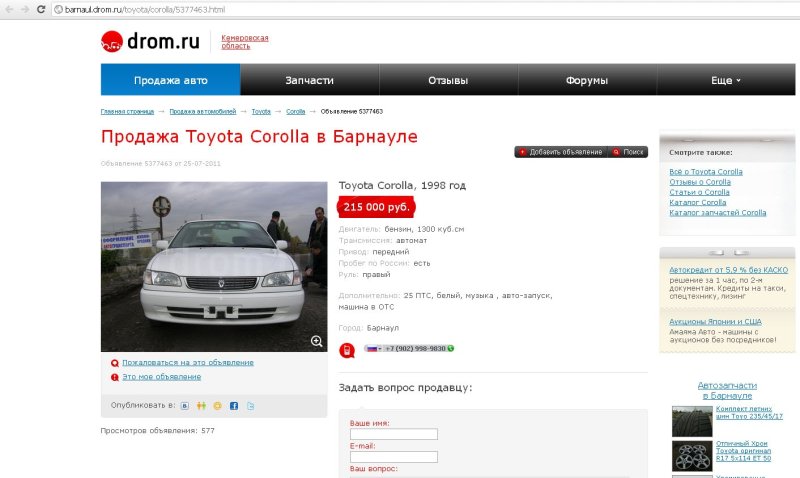Screen dimensions: 800x478
Task: Open Отзывы о Corolla link
Action: coord(700,182)
